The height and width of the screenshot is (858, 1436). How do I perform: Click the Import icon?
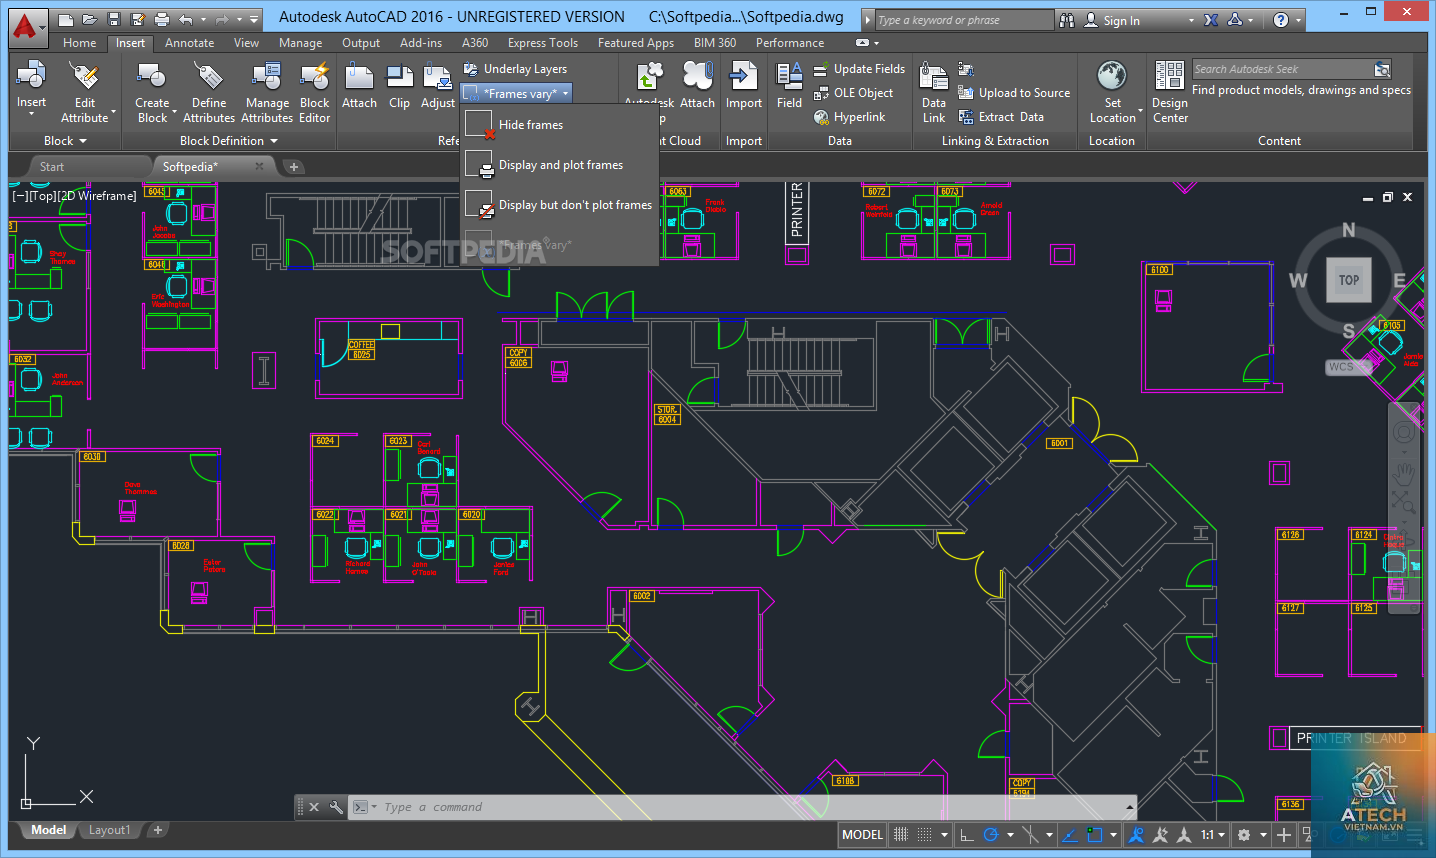point(743,76)
